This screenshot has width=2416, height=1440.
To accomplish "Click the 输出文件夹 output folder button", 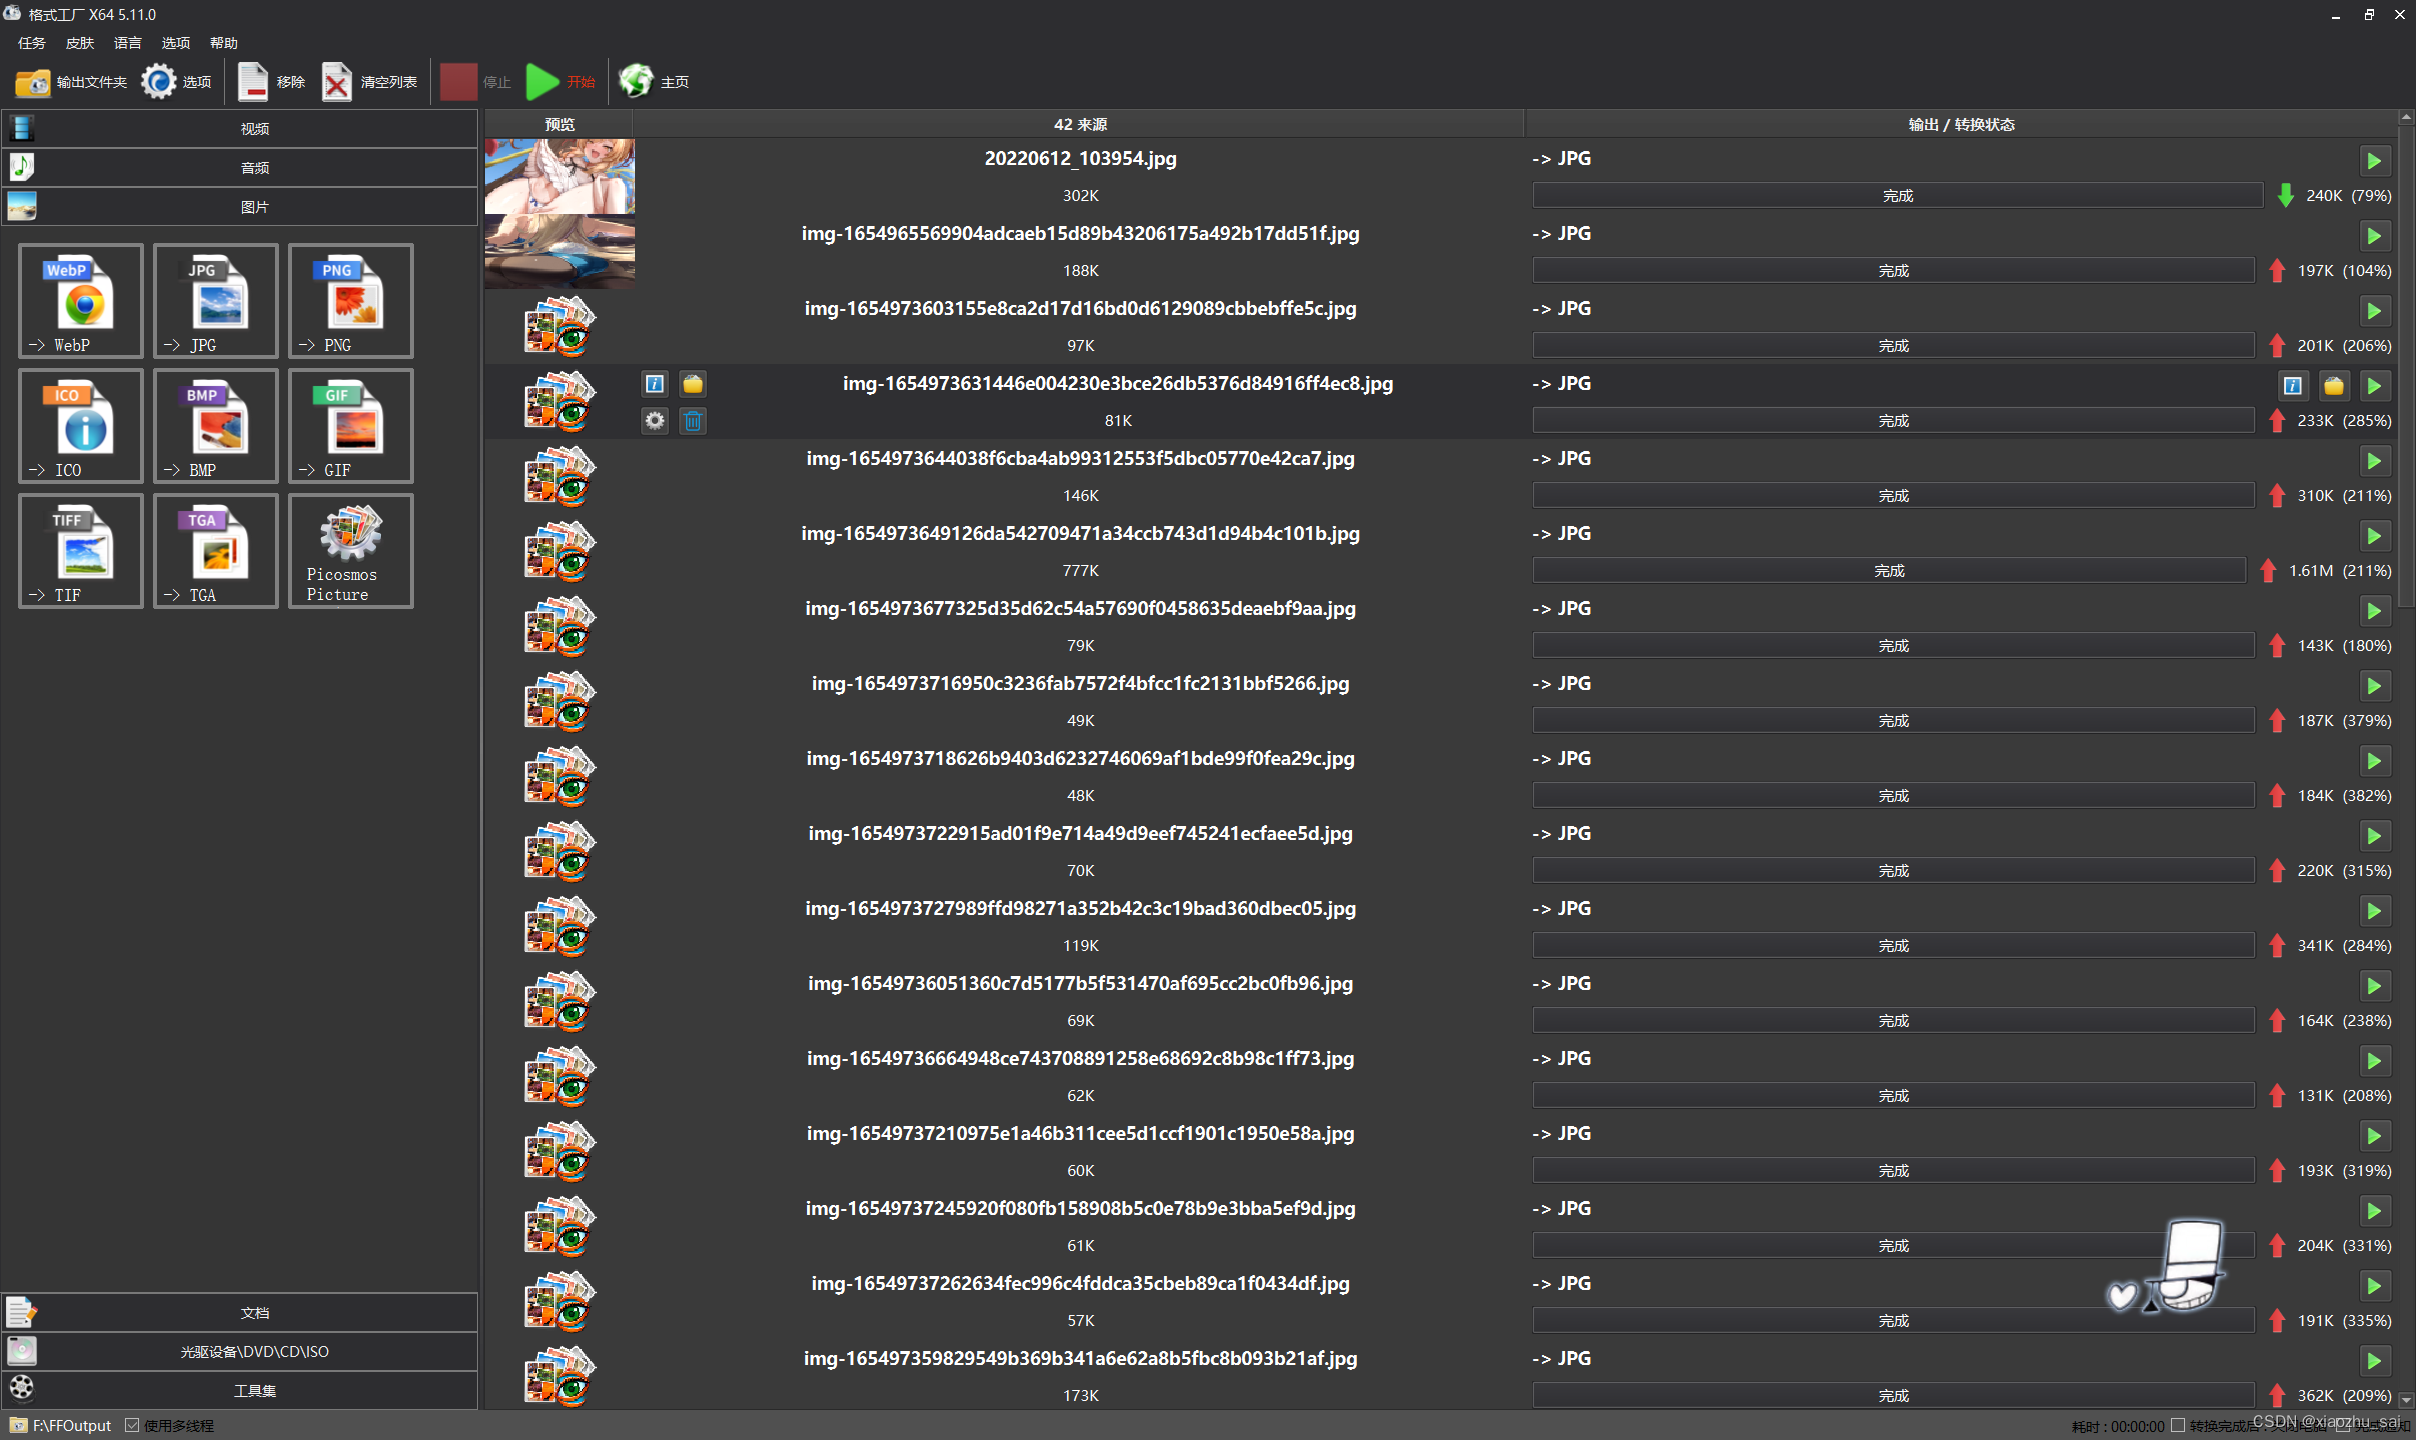I will (x=70, y=82).
